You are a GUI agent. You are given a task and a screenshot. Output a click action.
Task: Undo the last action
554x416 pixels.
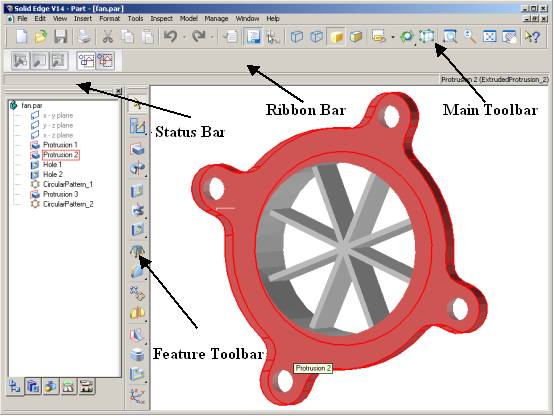pyautogui.click(x=171, y=36)
